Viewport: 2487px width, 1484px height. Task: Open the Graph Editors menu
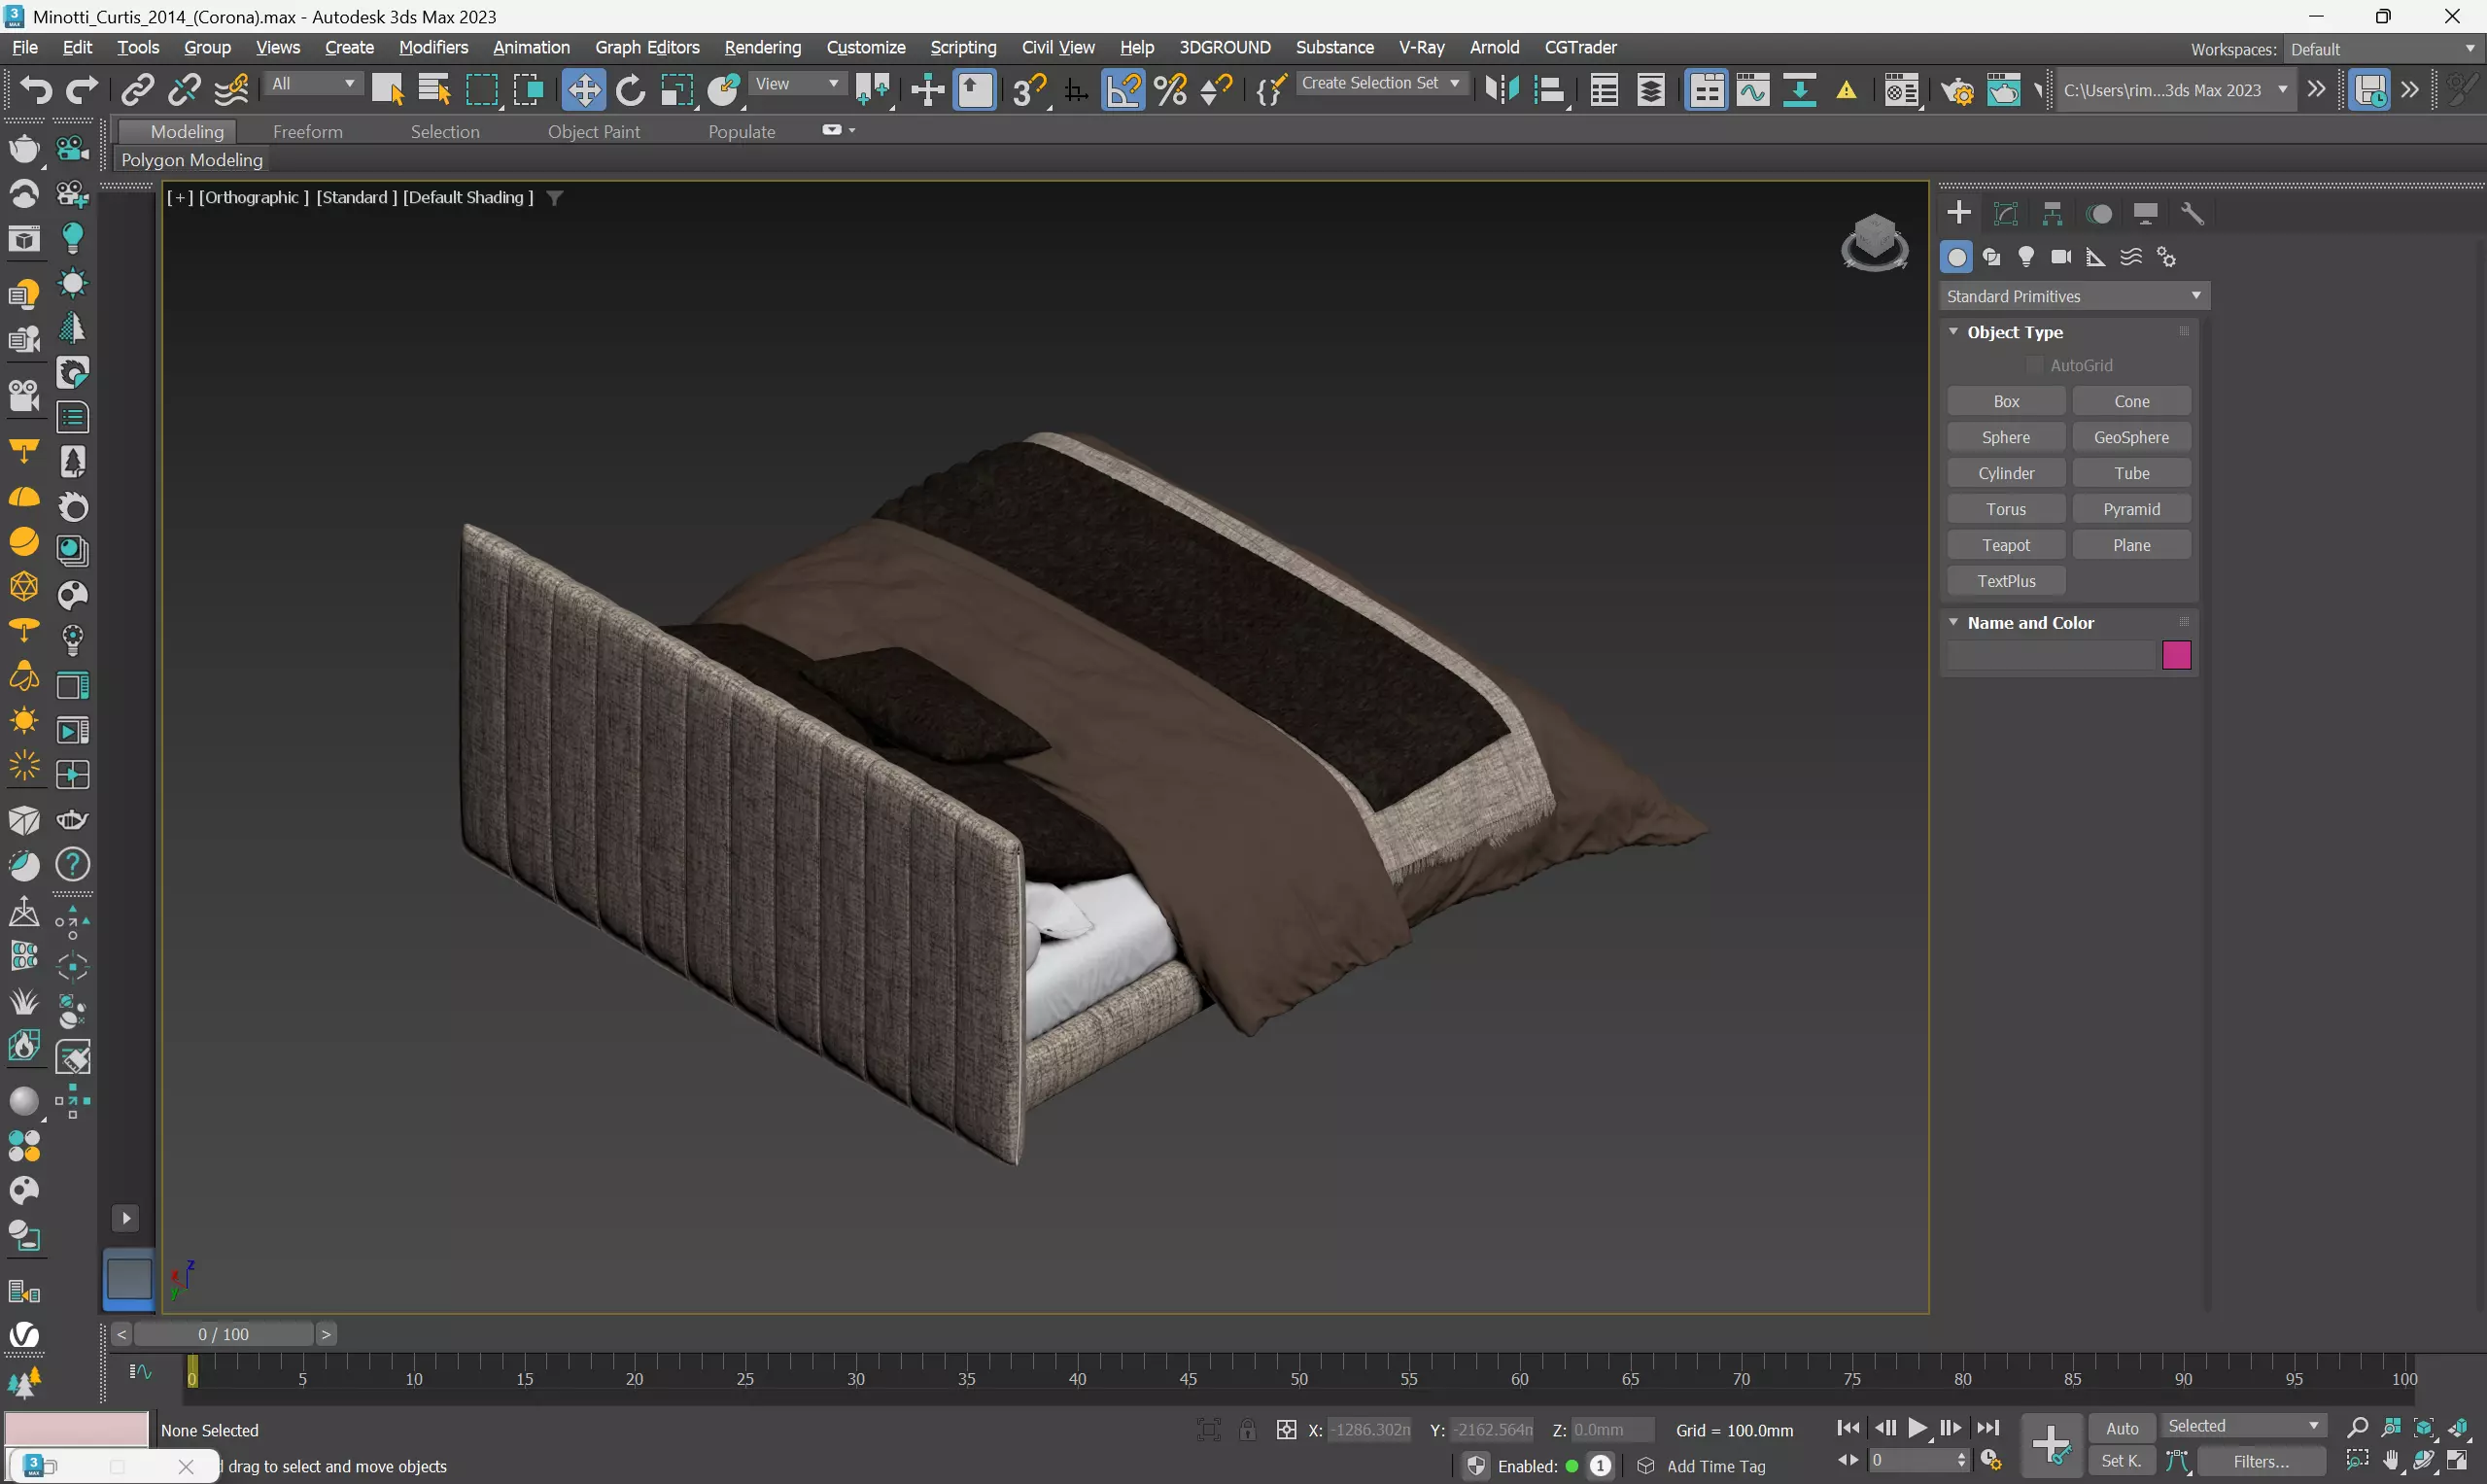(647, 47)
